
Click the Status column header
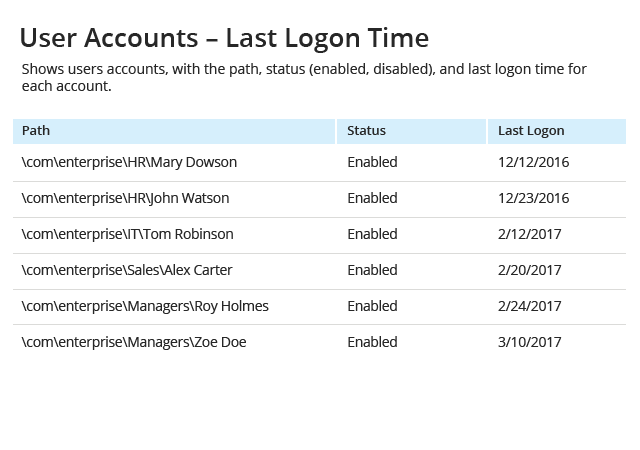[x=411, y=131]
